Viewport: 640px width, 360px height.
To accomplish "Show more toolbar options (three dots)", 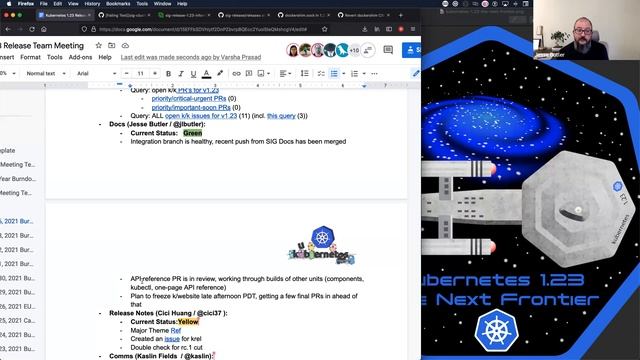I will [x=374, y=73].
